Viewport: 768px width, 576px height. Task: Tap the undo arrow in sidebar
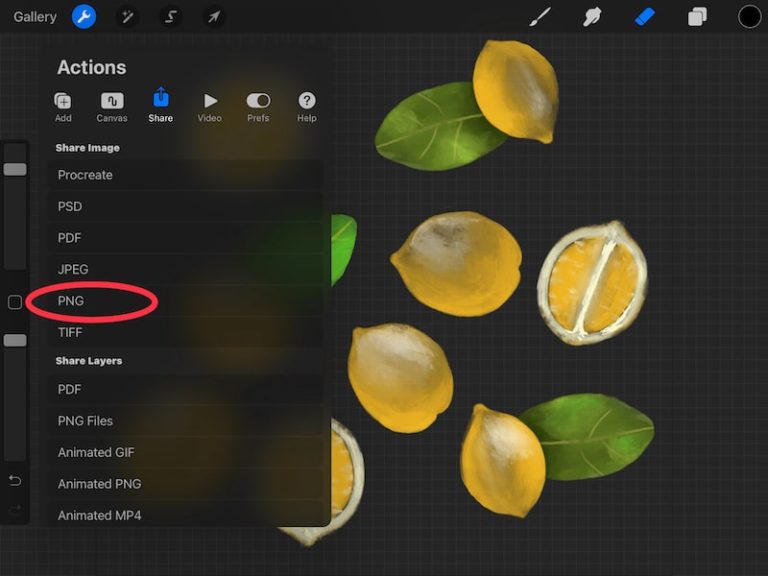[15, 480]
